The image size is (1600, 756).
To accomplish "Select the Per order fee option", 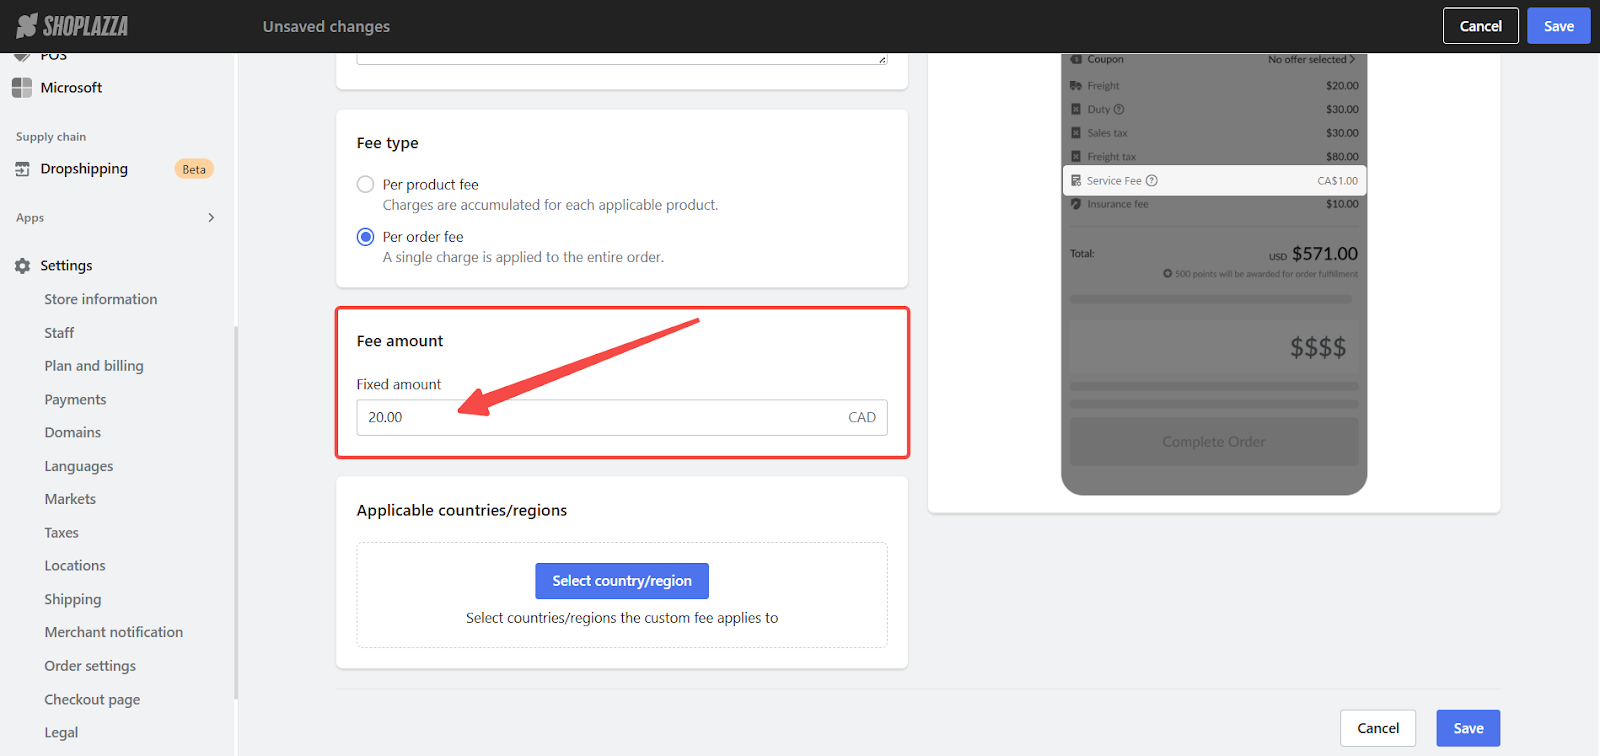I will (x=366, y=237).
